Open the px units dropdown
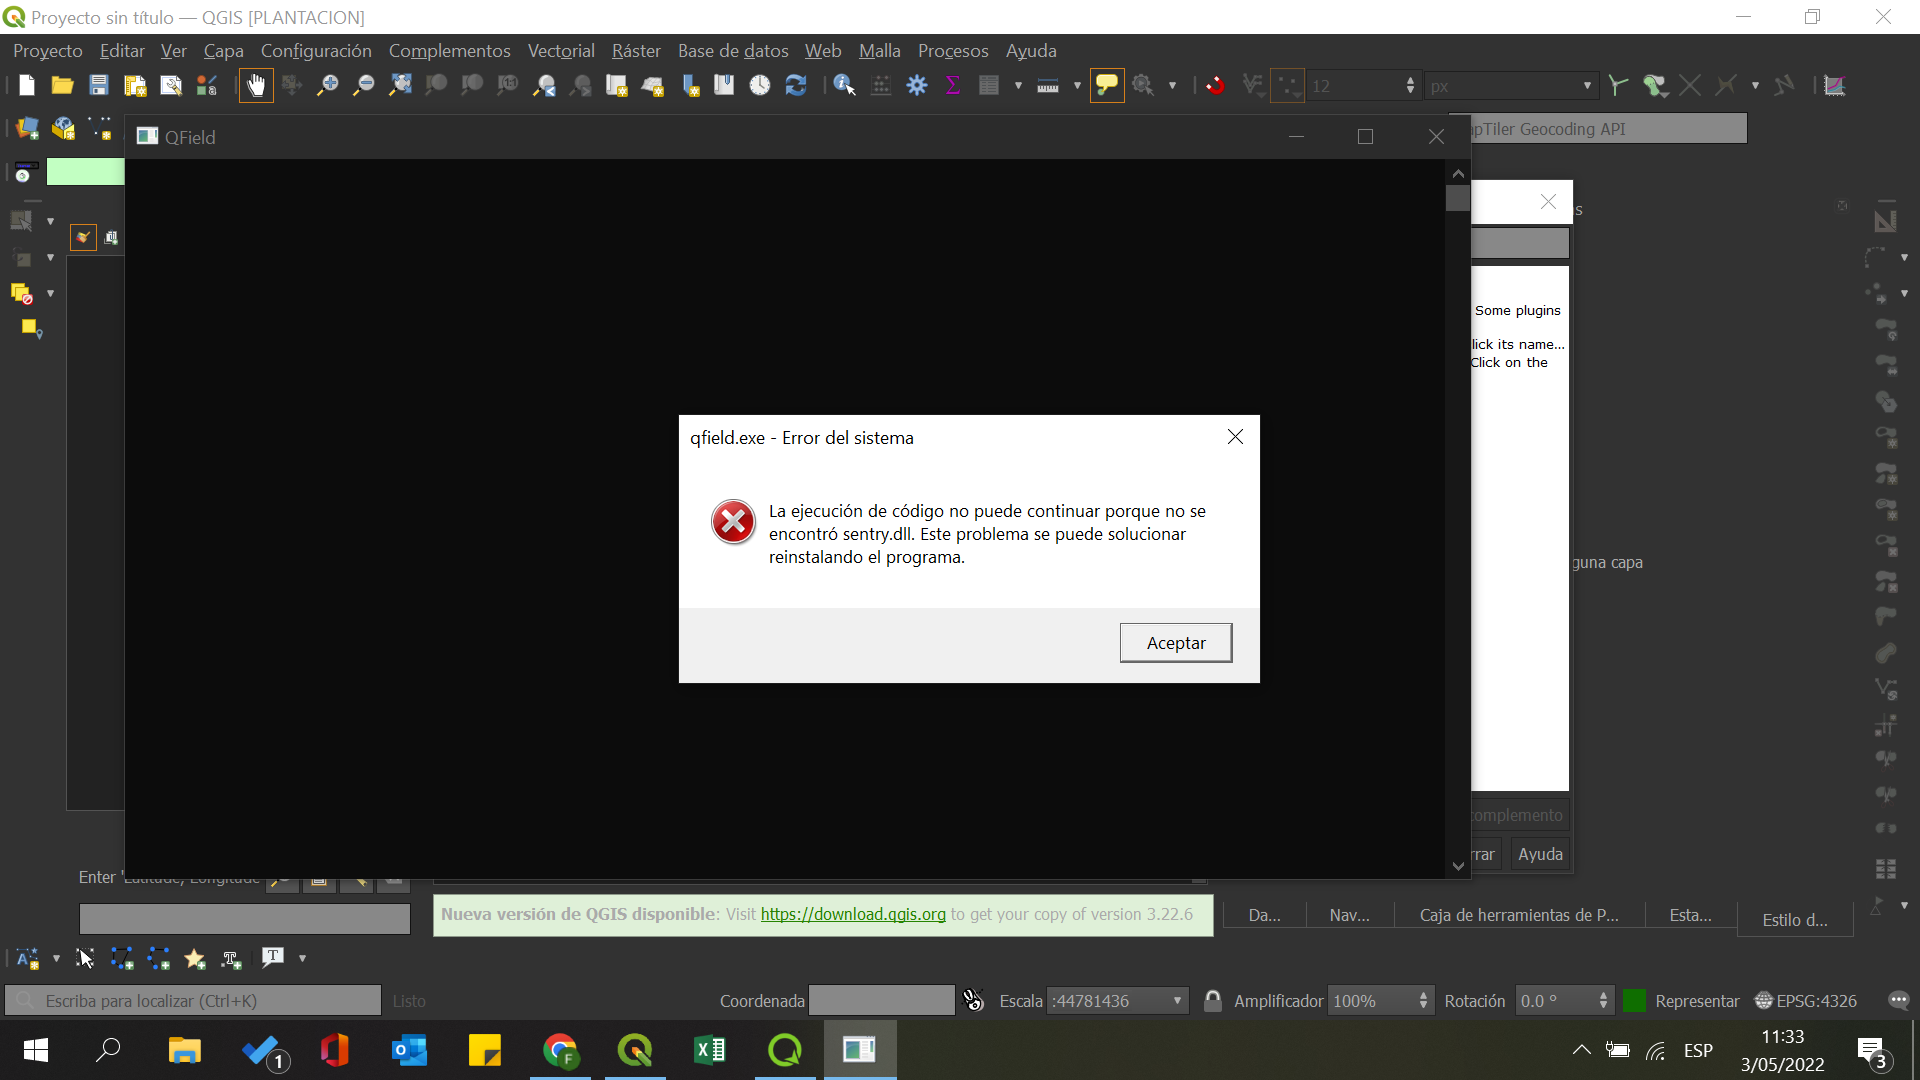1920x1080 pixels. (x=1588, y=85)
